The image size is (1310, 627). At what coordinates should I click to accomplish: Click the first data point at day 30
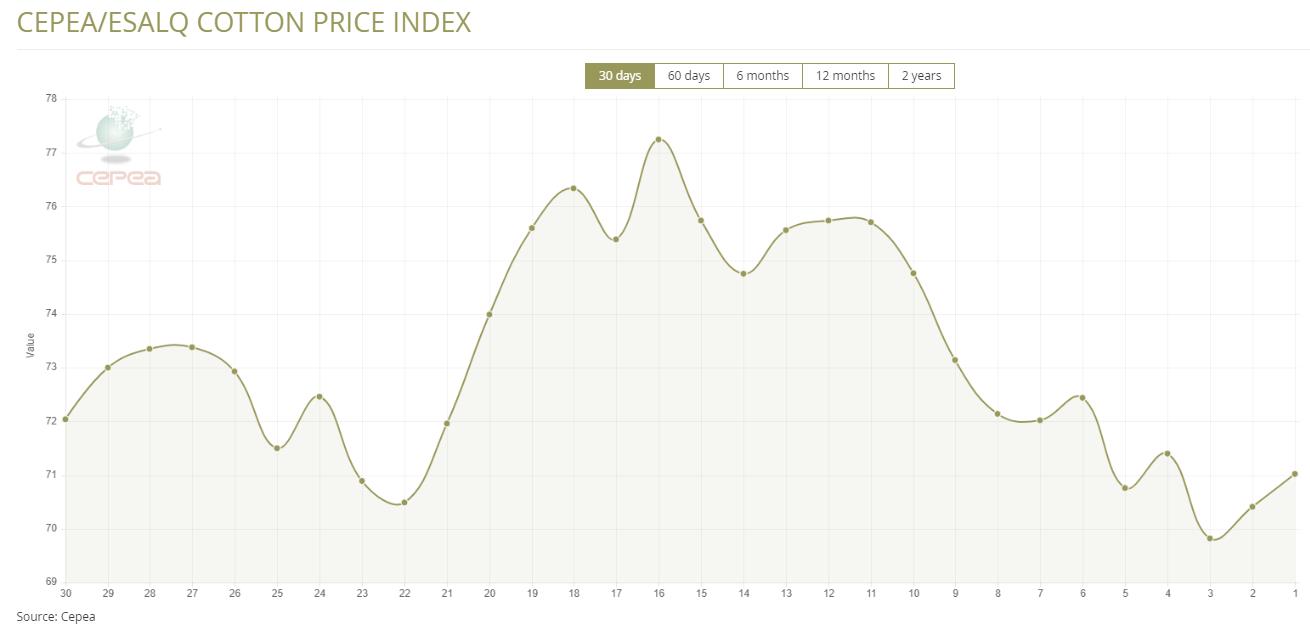(66, 419)
